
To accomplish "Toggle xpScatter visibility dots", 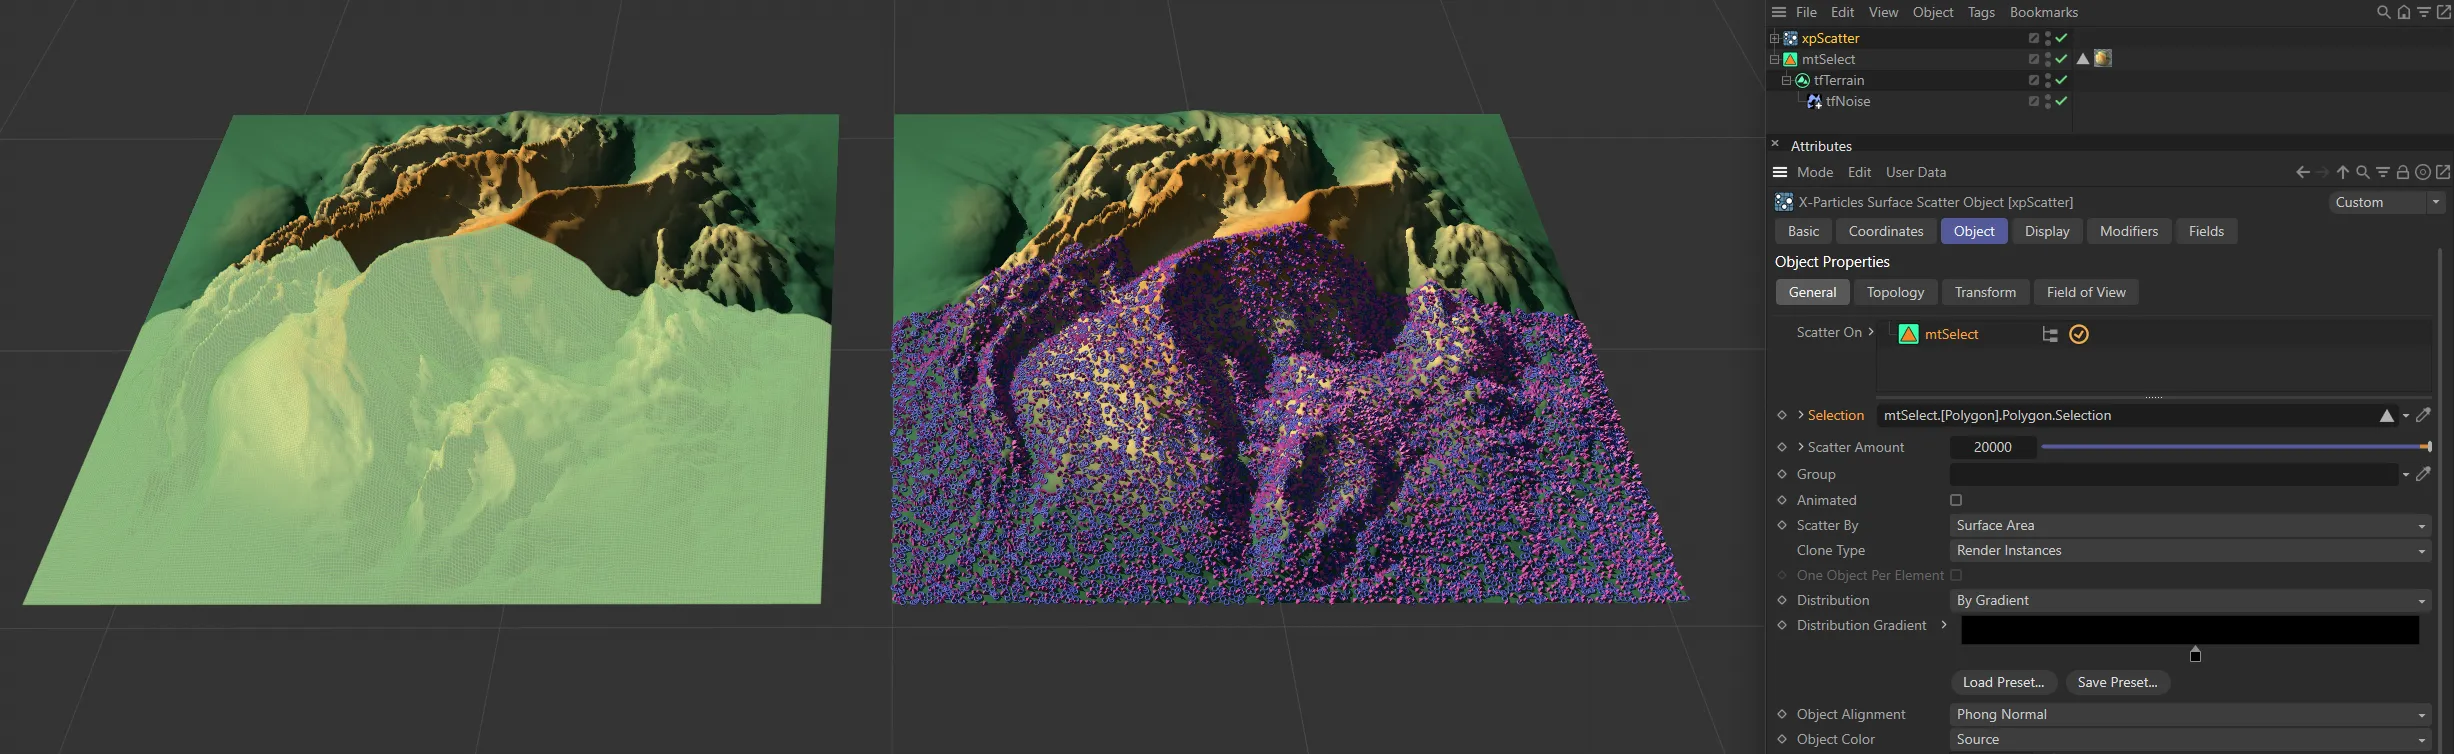I will [x=2048, y=38].
